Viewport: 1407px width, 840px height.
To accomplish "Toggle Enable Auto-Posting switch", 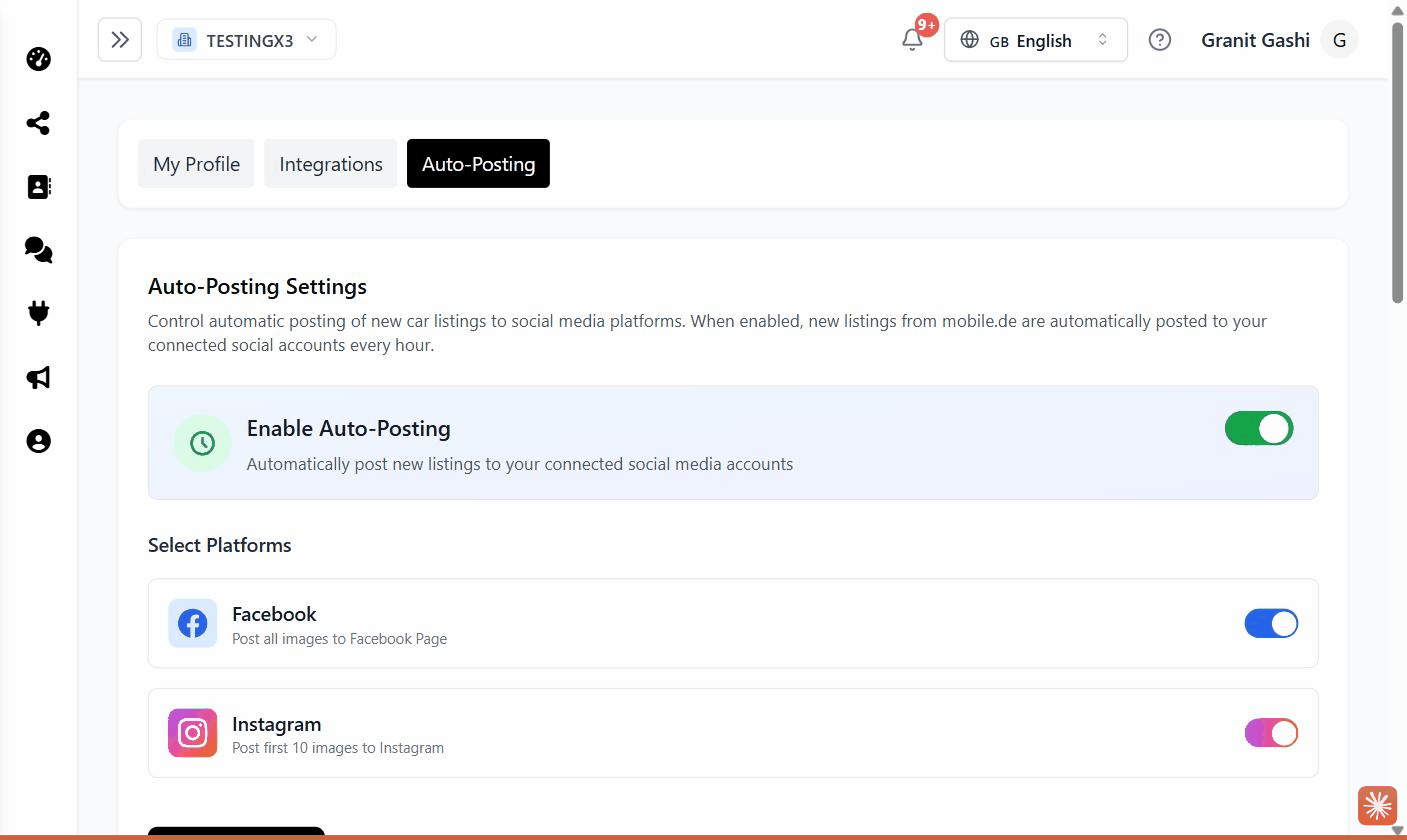I will [1259, 428].
